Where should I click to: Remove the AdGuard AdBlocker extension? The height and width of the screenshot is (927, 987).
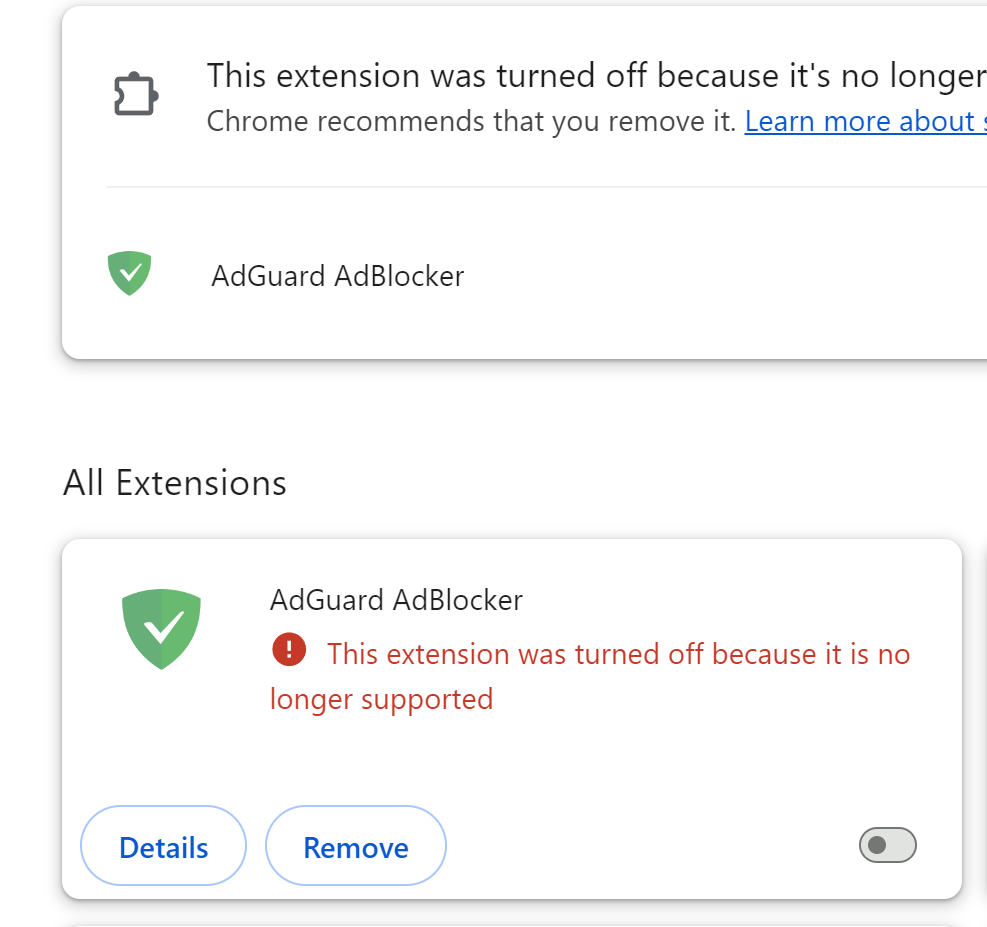point(356,846)
